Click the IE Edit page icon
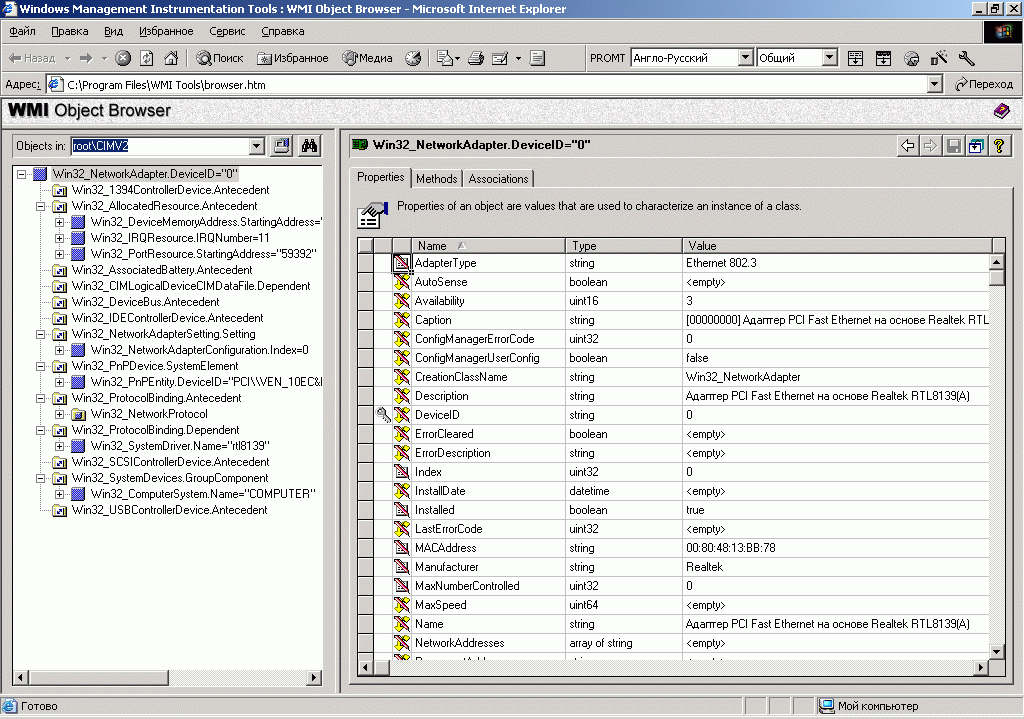The width and height of the screenshot is (1024, 719). tap(500, 58)
